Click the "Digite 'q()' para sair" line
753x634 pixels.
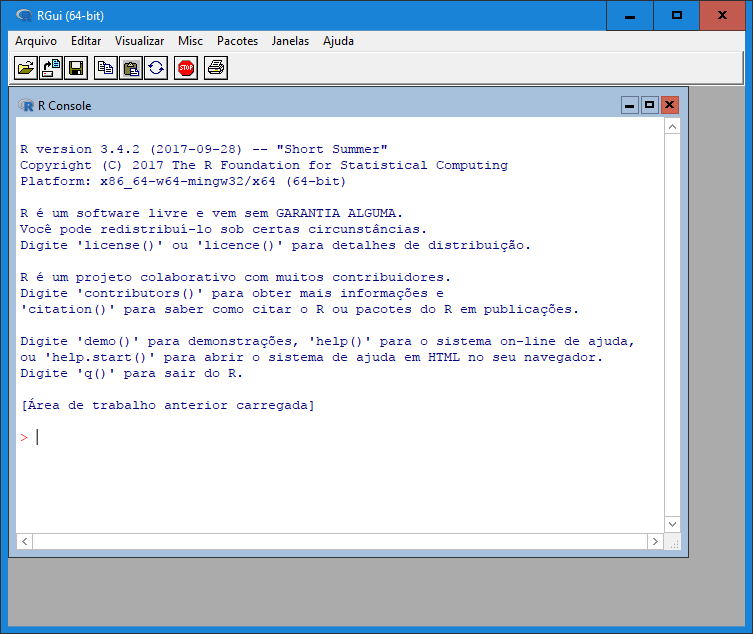tap(131, 373)
